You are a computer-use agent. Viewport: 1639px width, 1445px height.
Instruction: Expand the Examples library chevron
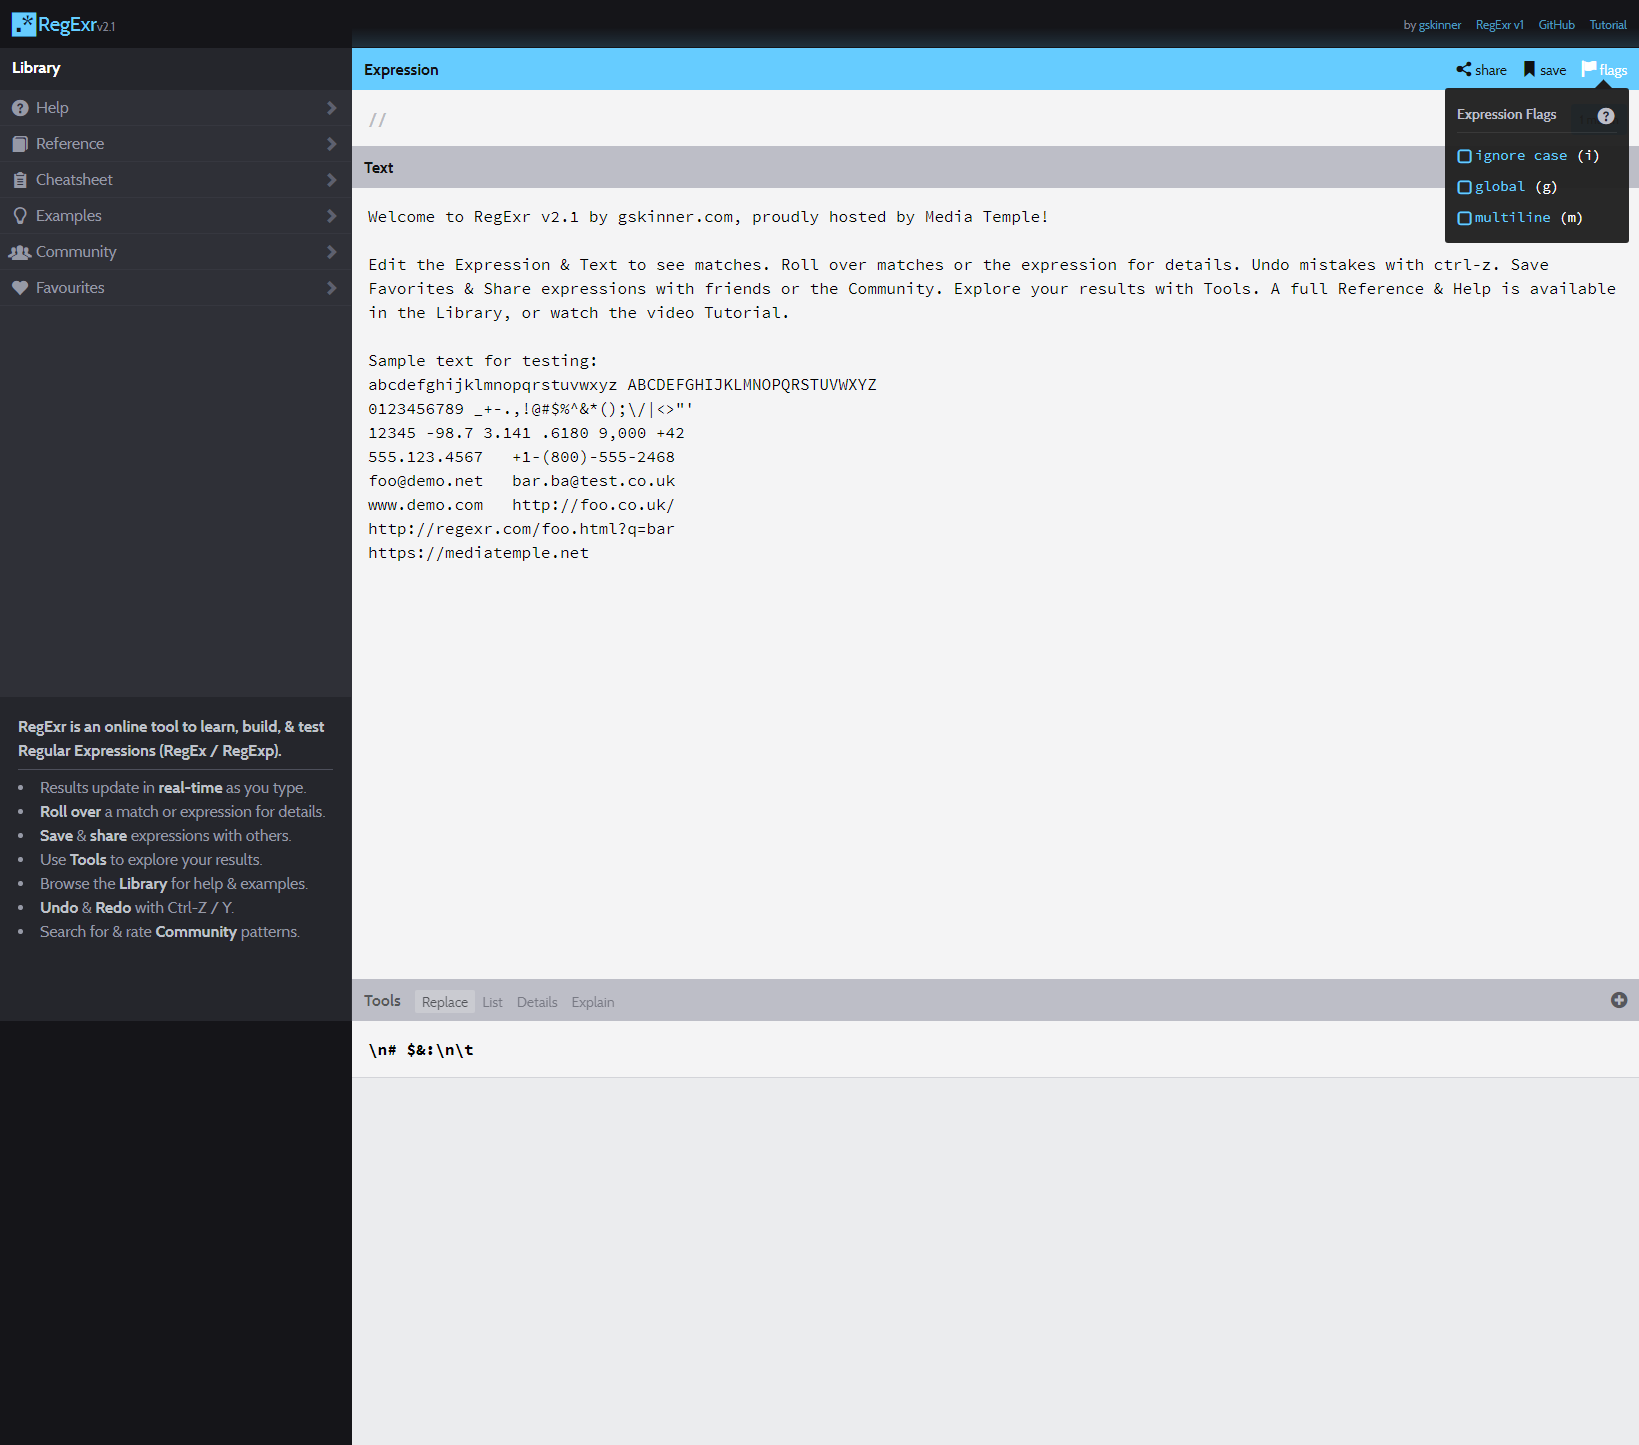coord(331,216)
